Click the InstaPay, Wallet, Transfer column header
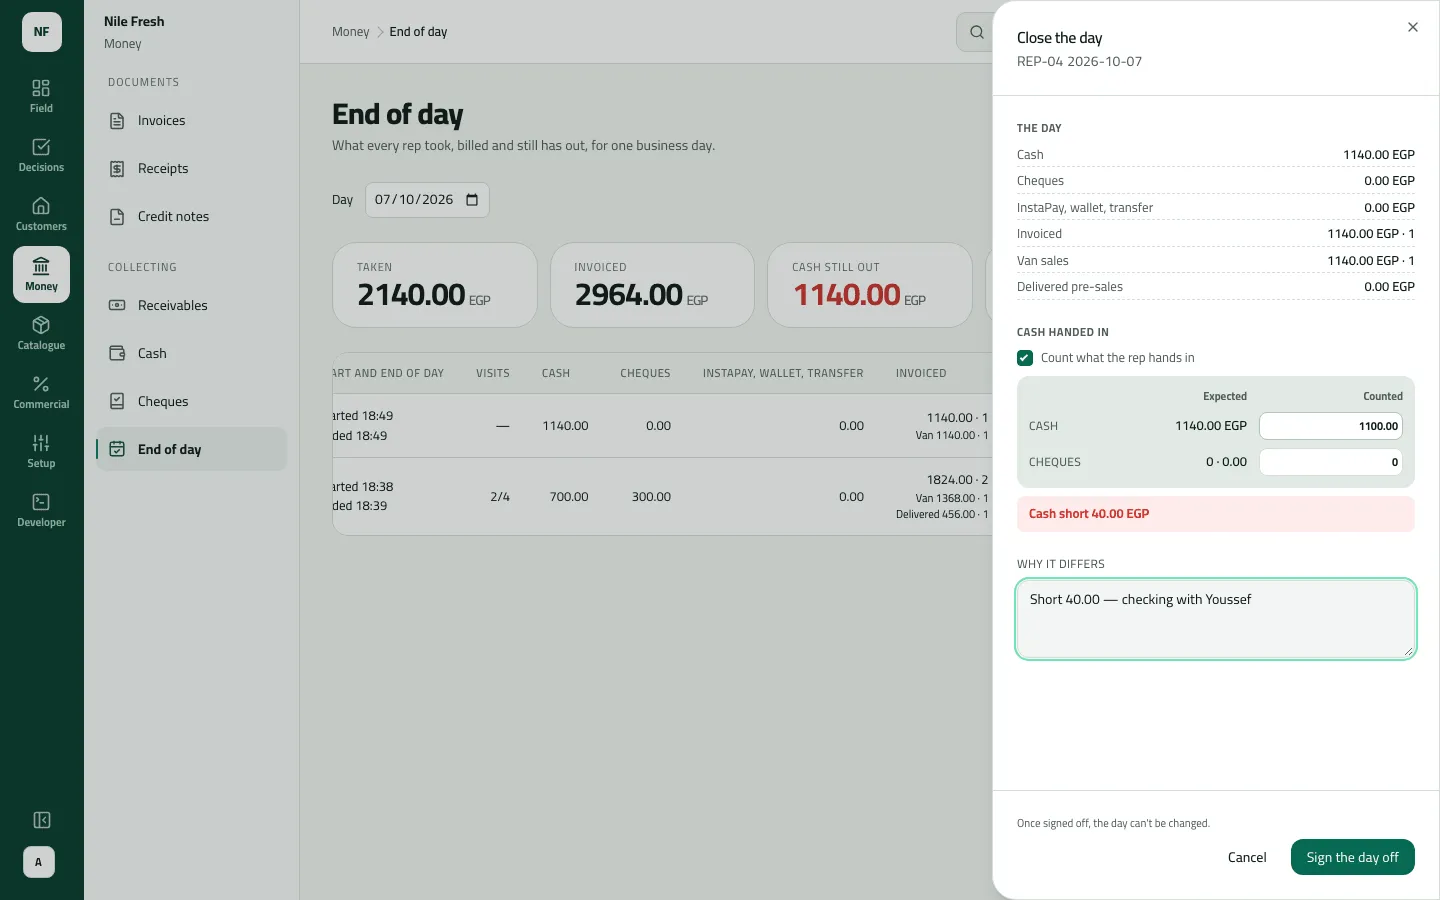 [783, 373]
